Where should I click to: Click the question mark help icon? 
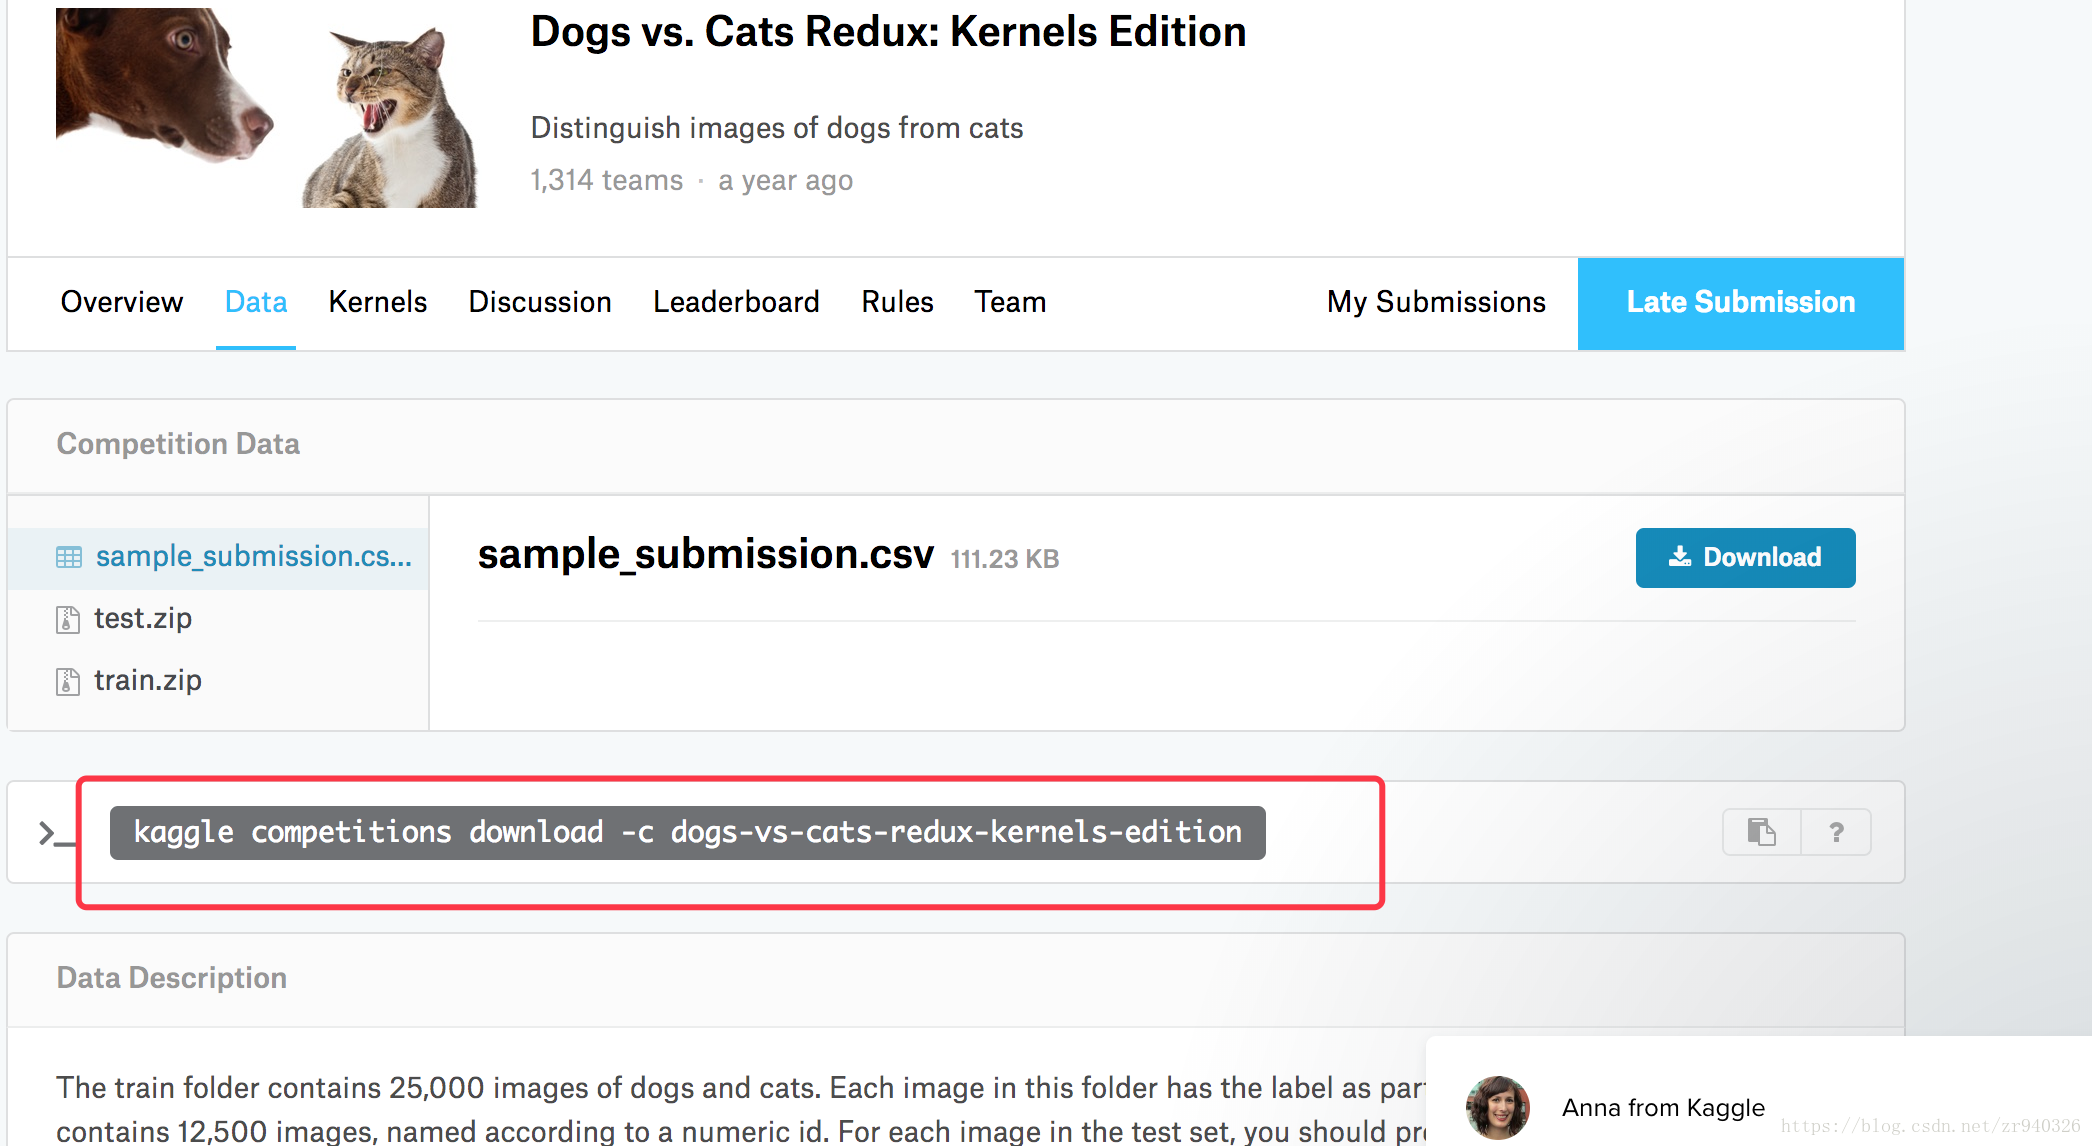pyautogui.click(x=1836, y=832)
